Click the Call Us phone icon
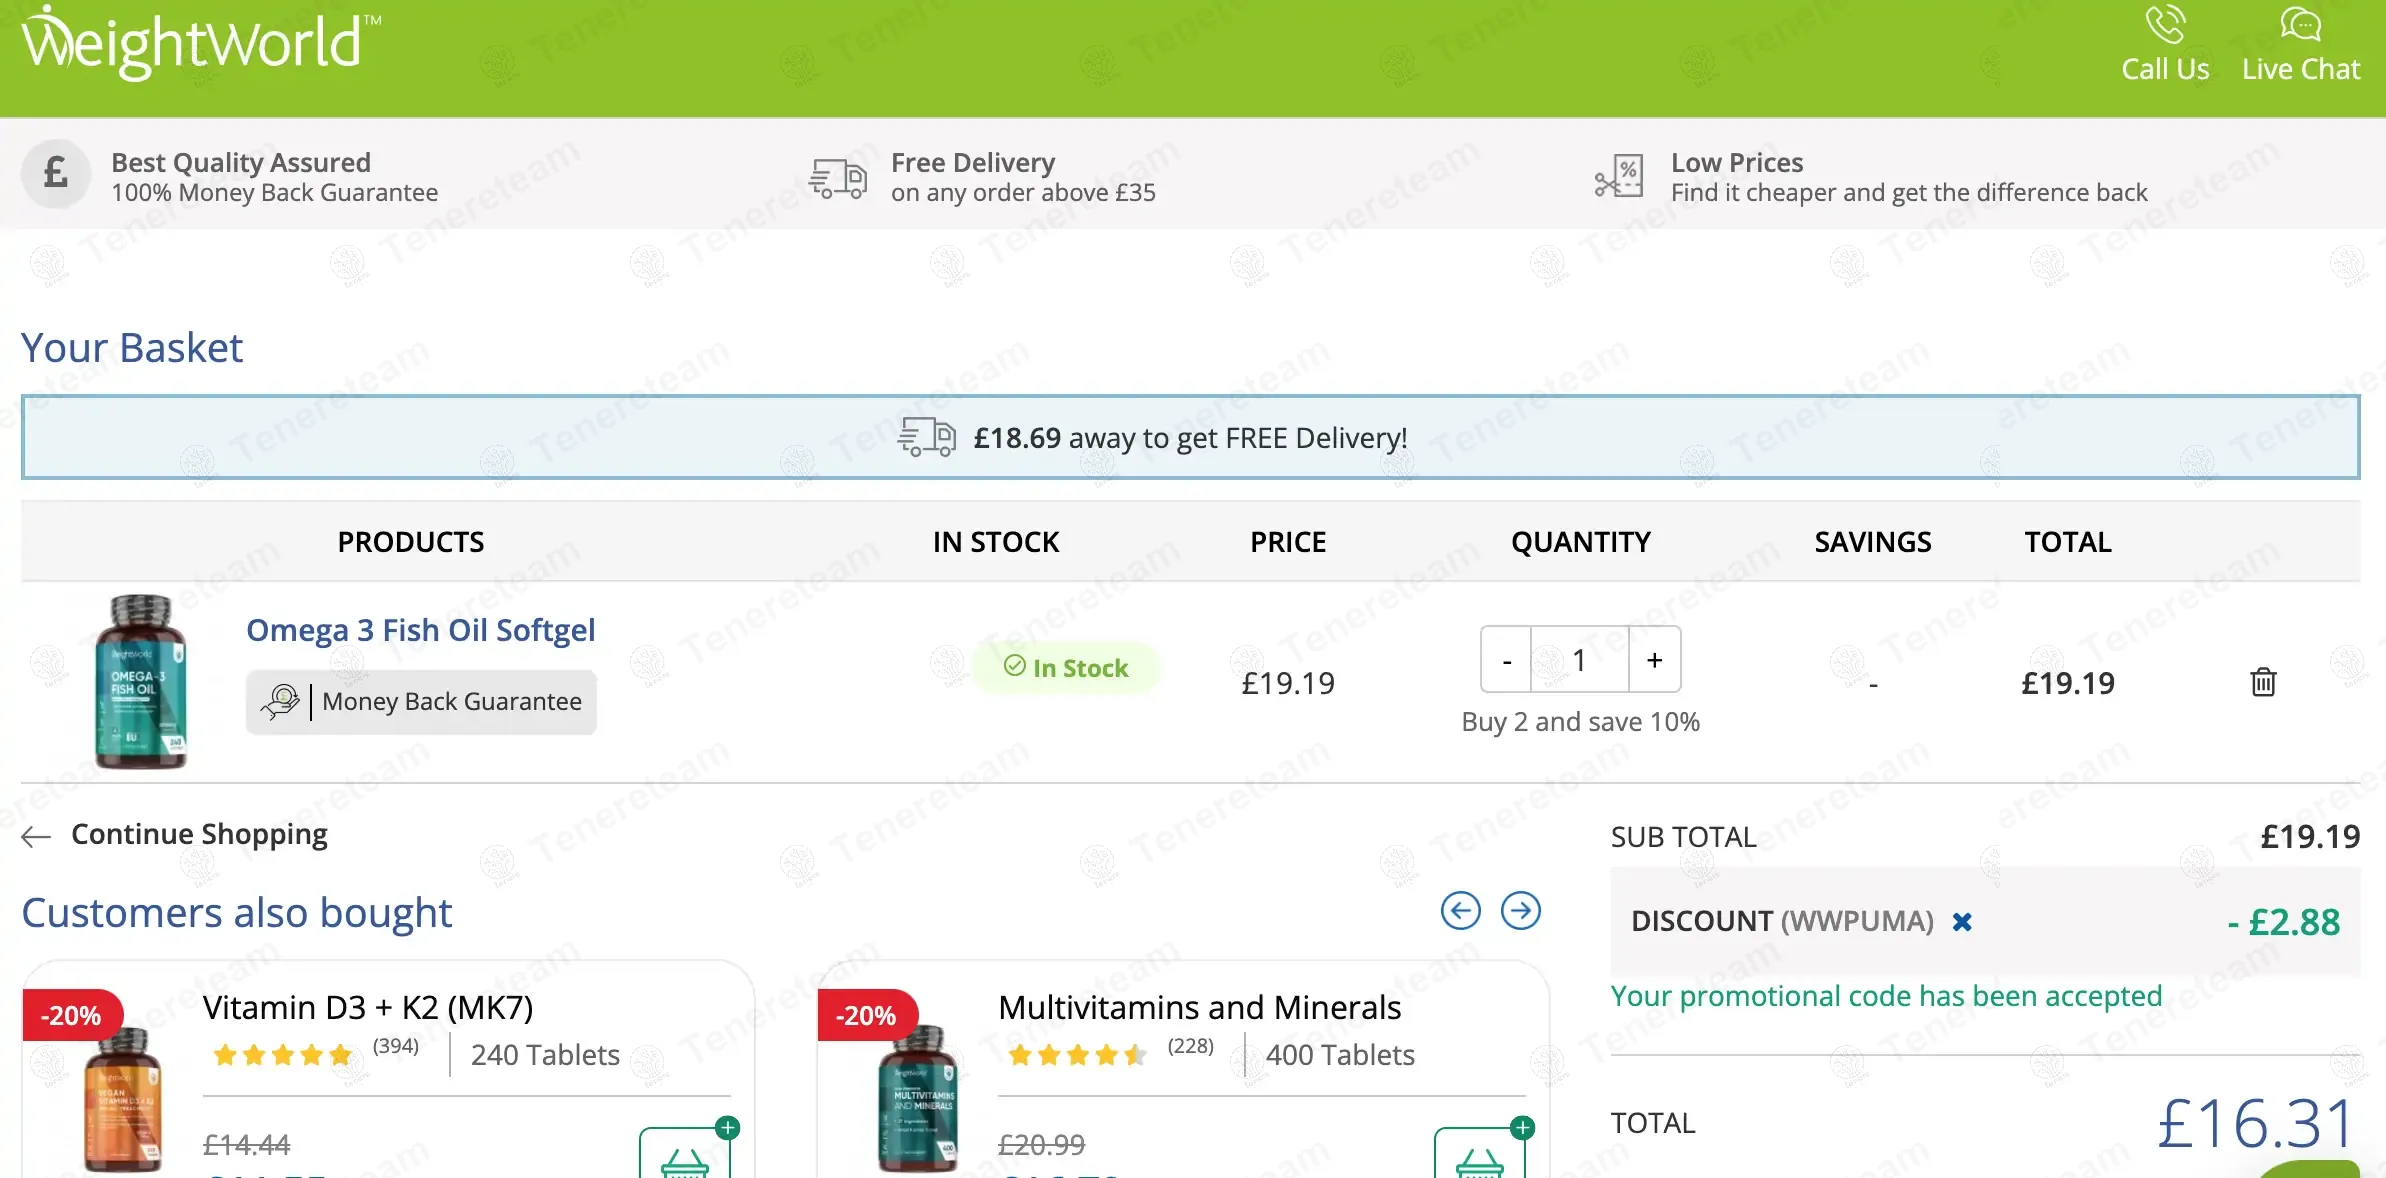The width and height of the screenshot is (2386, 1178). point(2165,25)
